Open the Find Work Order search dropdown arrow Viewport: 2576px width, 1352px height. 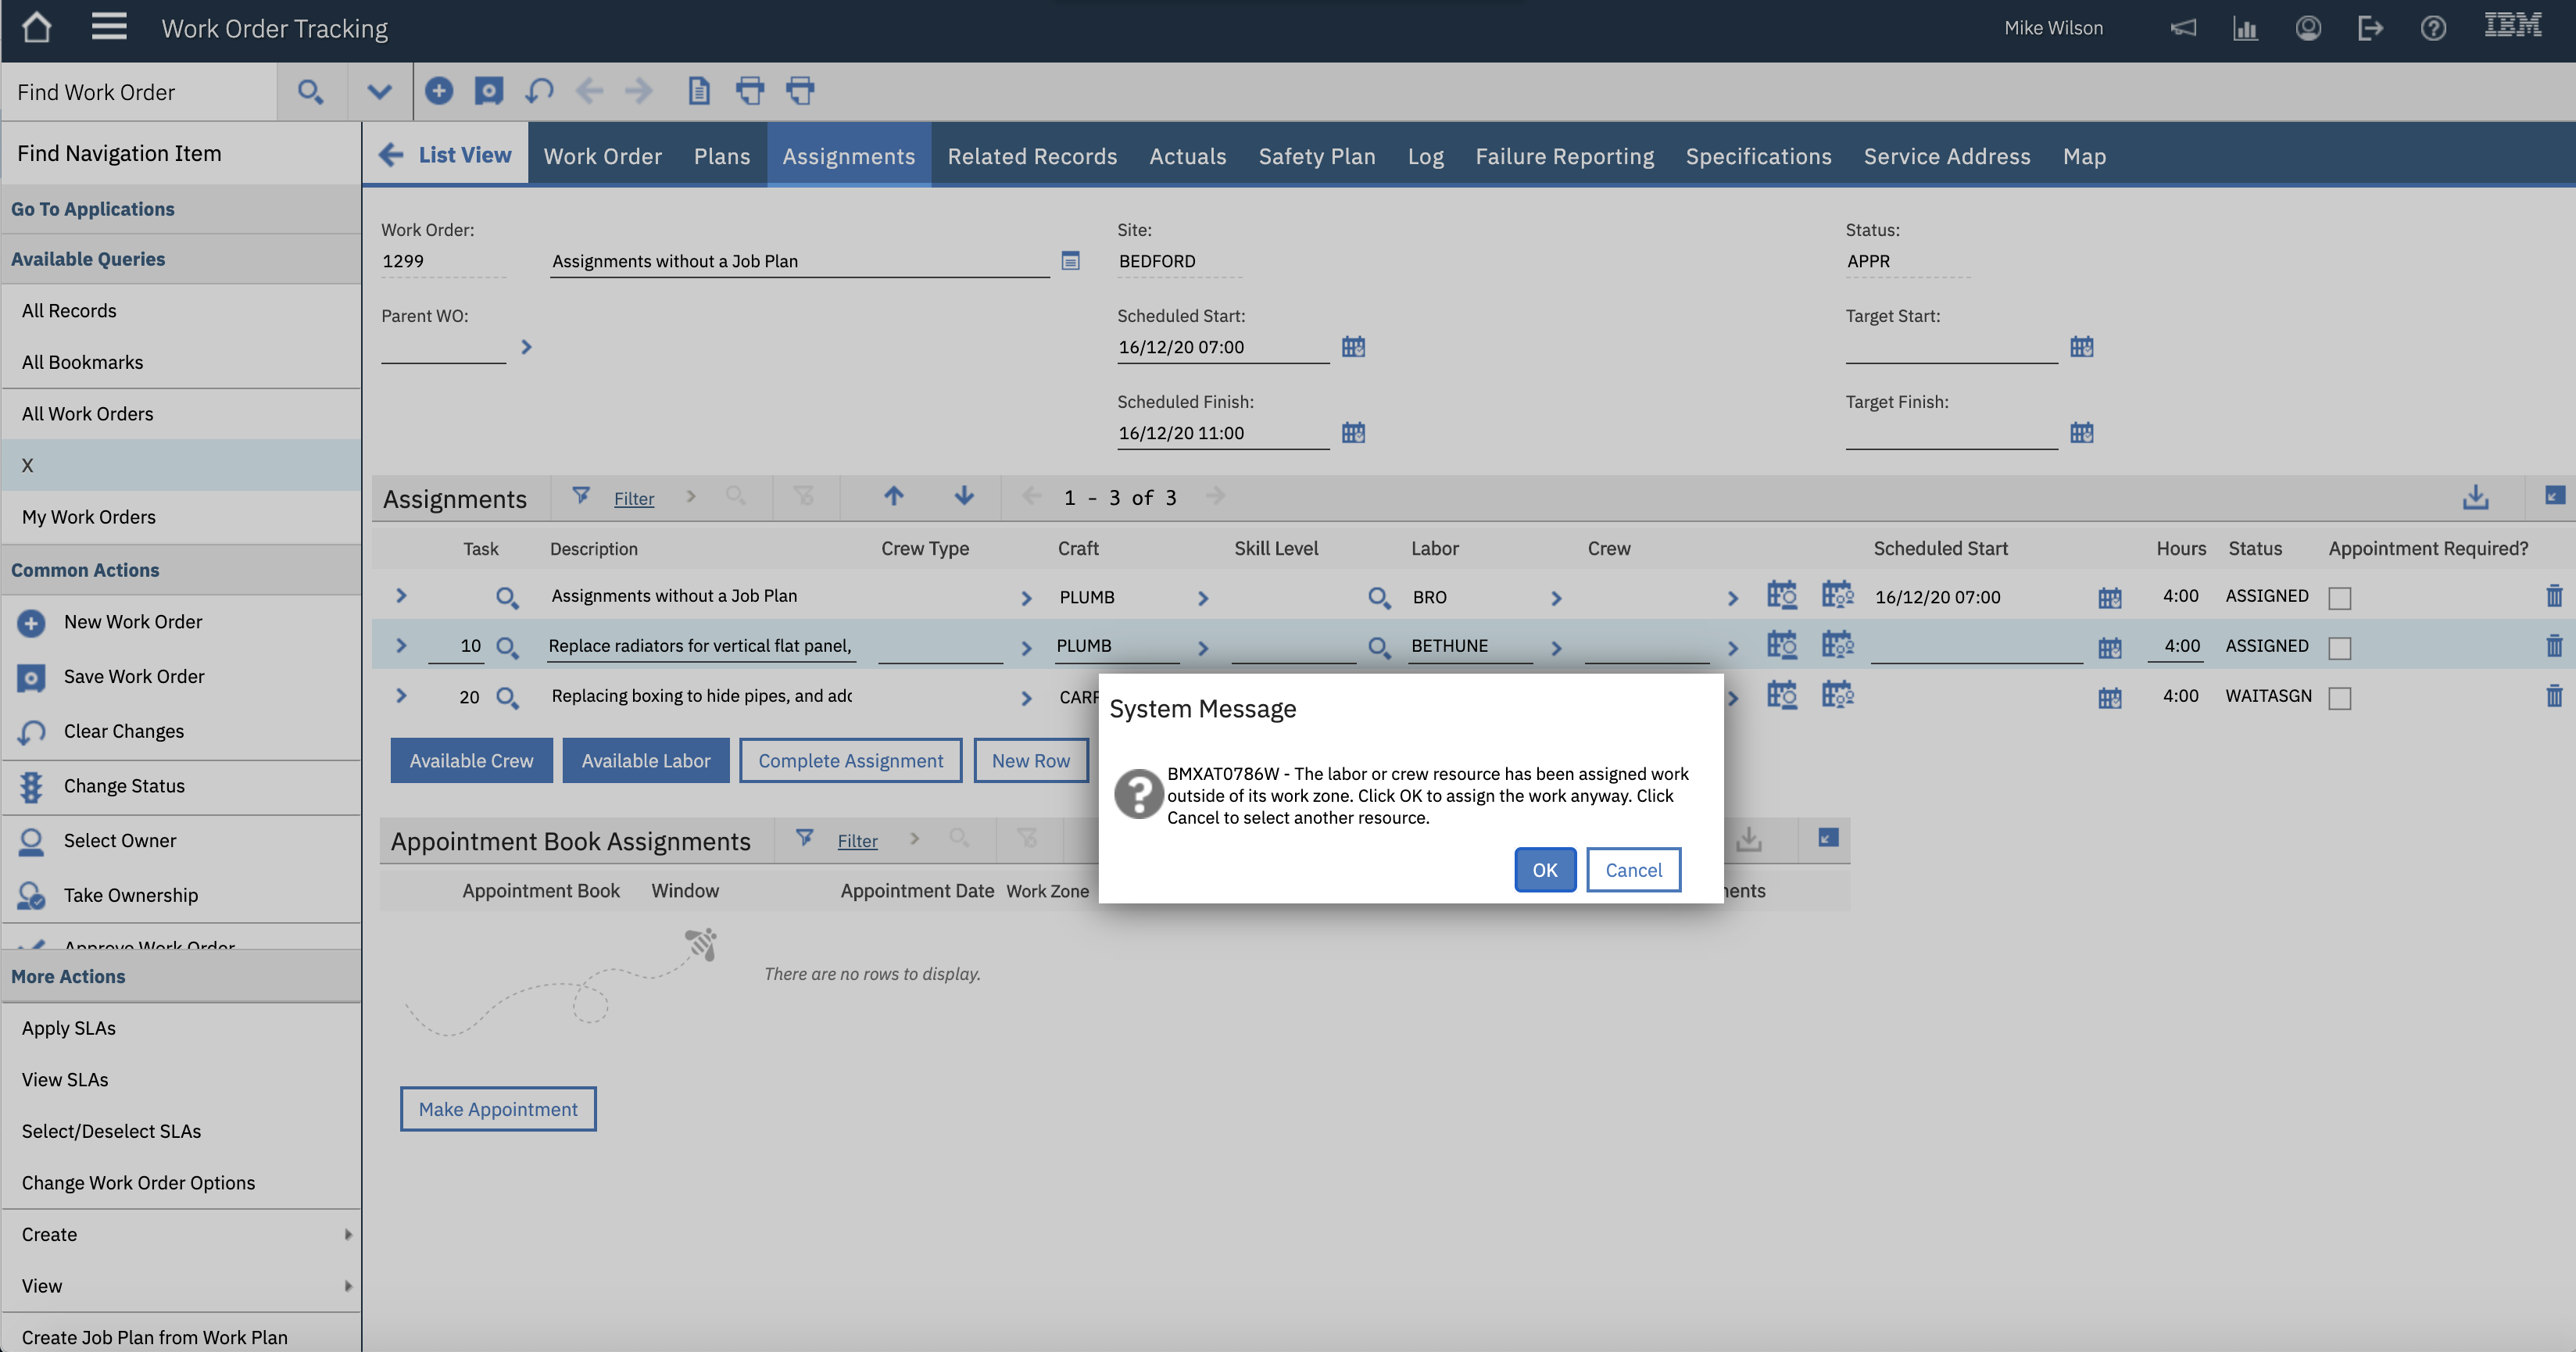coord(379,92)
